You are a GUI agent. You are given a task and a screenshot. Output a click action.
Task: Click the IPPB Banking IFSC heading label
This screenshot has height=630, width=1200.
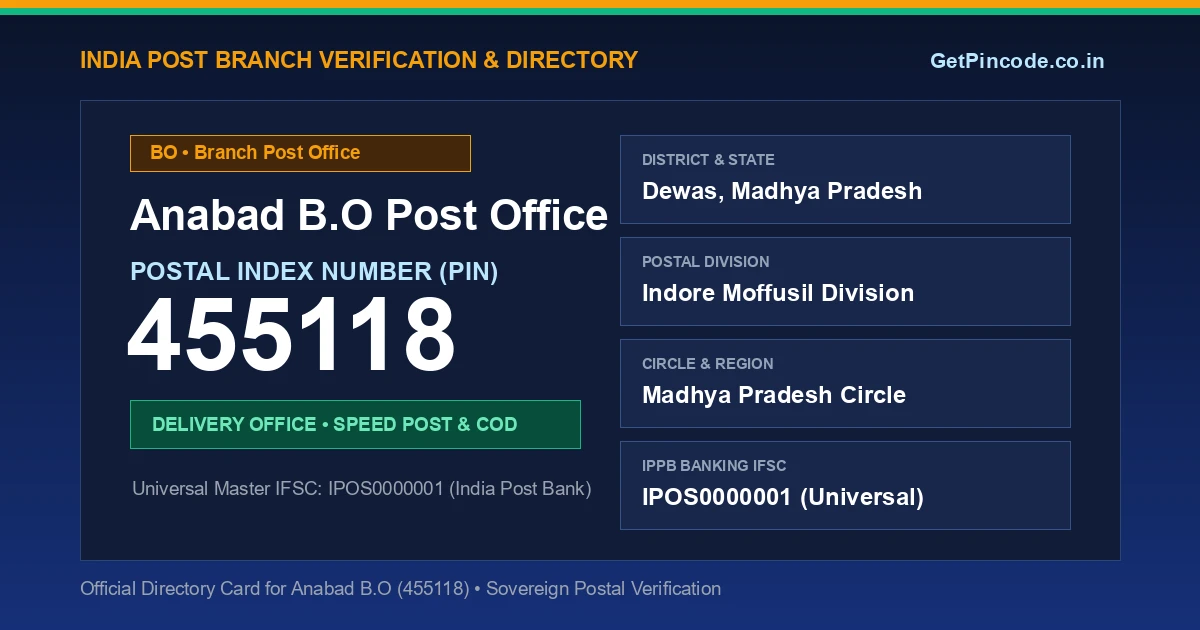point(714,466)
